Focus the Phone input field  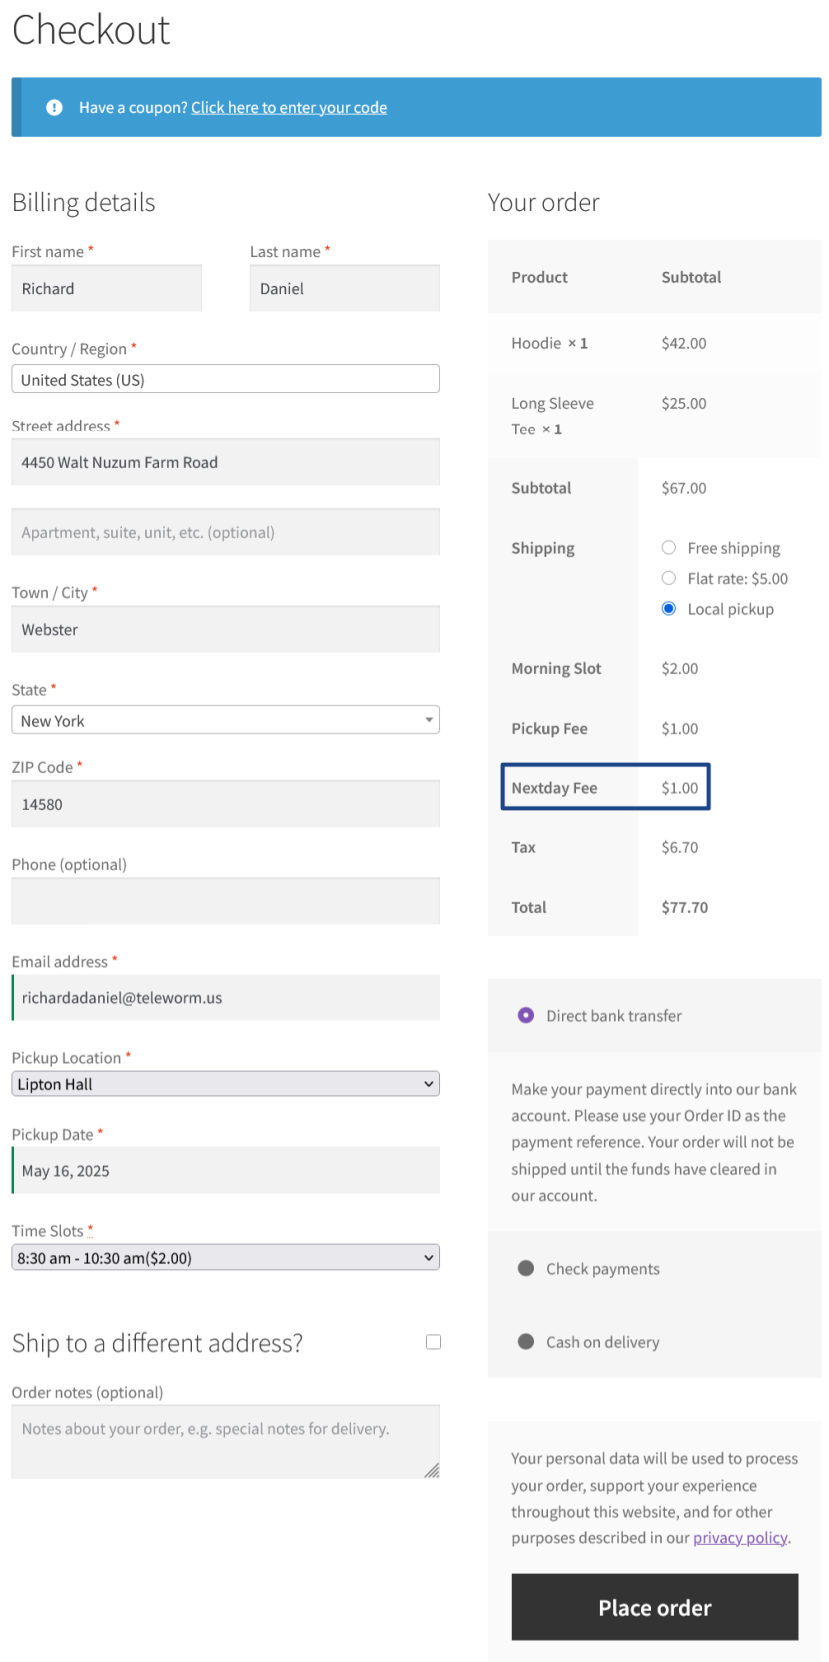(x=225, y=901)
